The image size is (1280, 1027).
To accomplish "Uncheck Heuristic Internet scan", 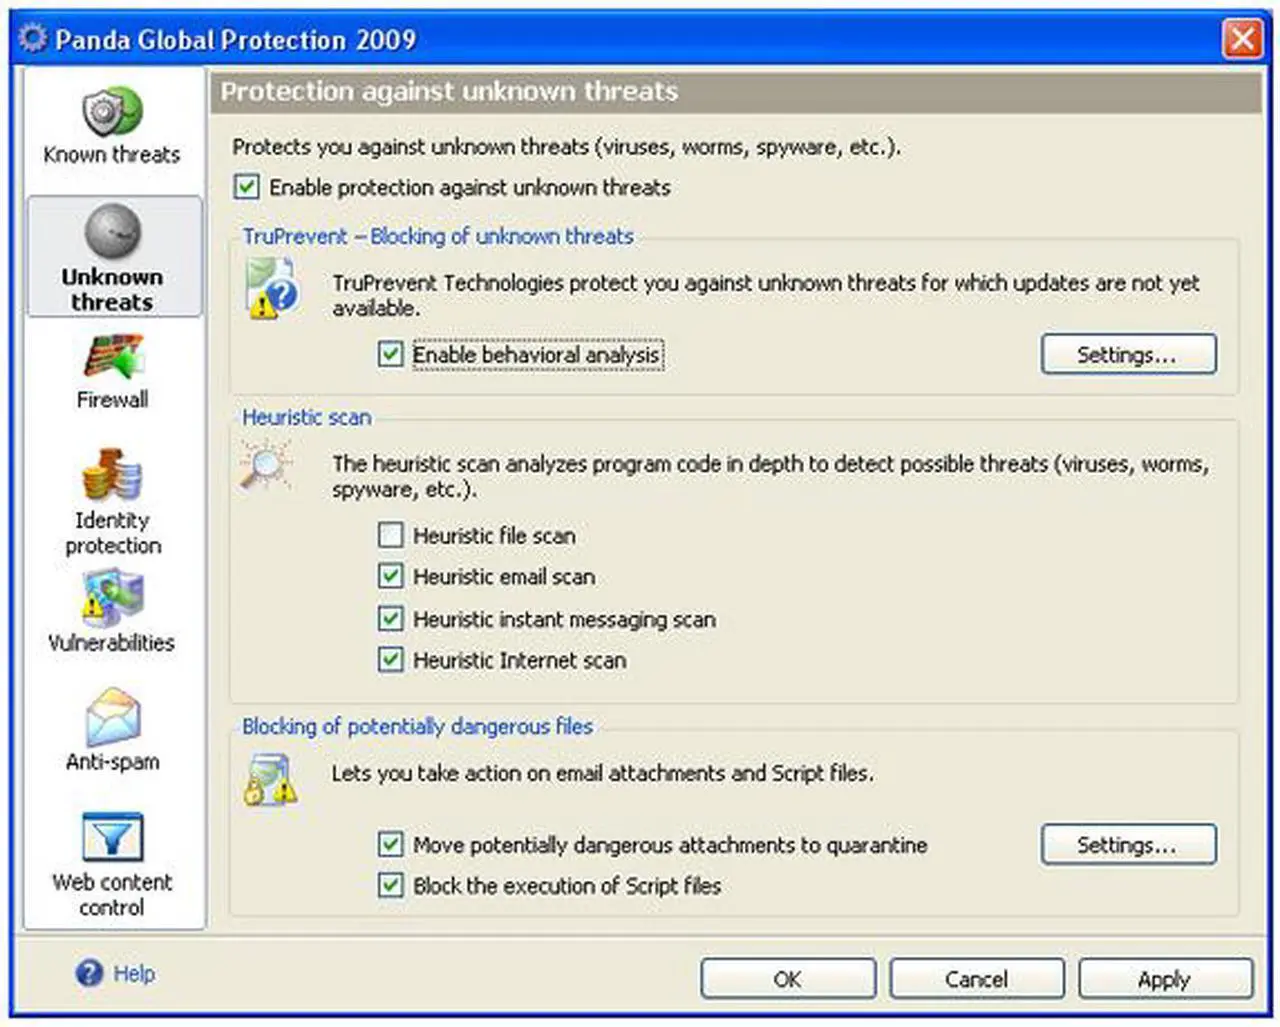I will click(x=390, y=660).
